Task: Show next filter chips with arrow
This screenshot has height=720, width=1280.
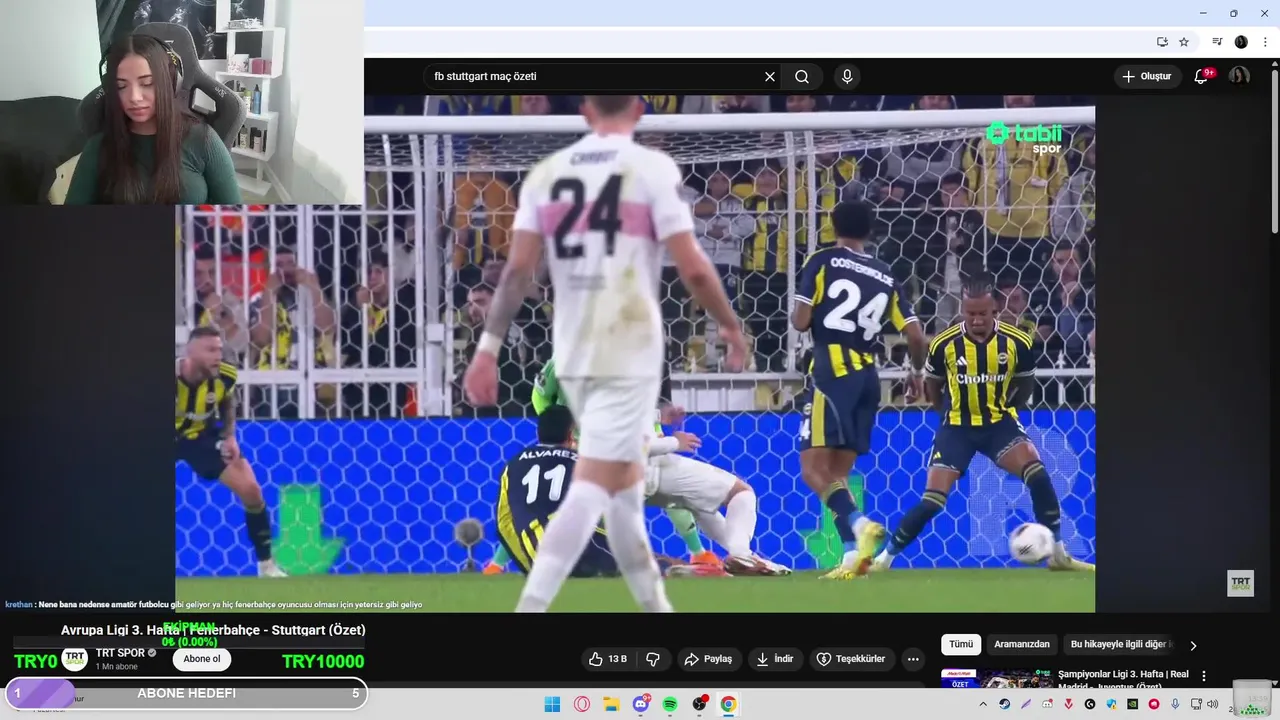Action: pyautogui.click(x=1193, y=646)
